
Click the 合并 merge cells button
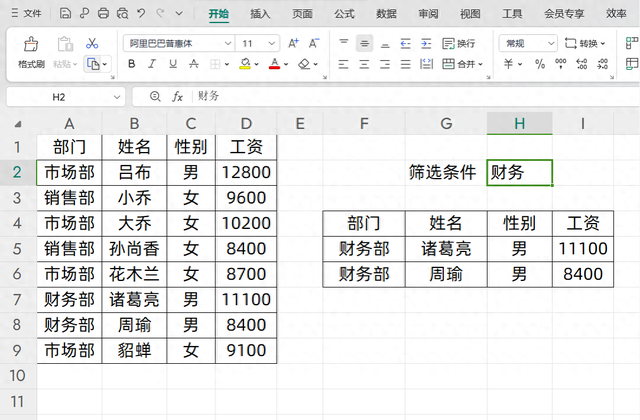pos(460,64)
